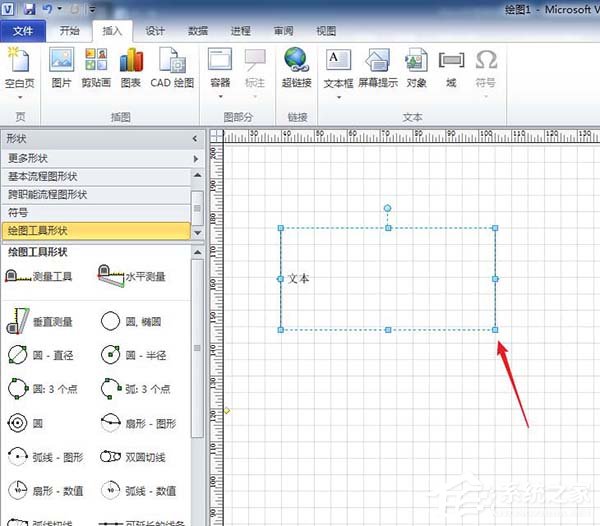600x526 pixels.
Task: Insert a blank page (空白页)
Action: 19,67
